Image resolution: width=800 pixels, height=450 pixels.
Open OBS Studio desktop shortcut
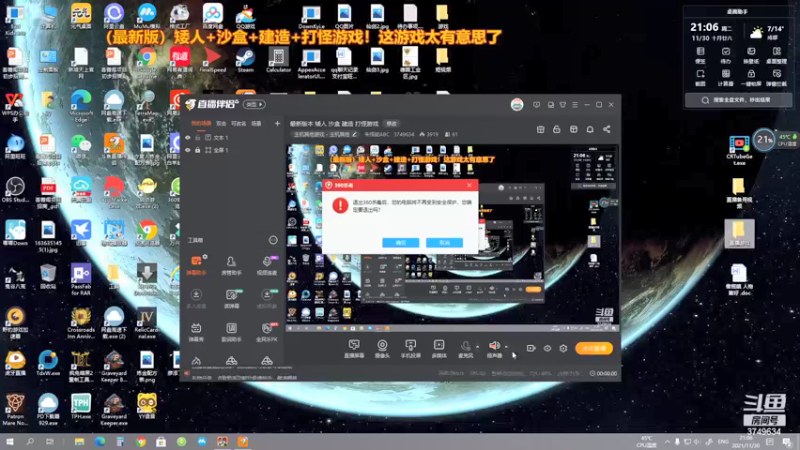point(15,190)
